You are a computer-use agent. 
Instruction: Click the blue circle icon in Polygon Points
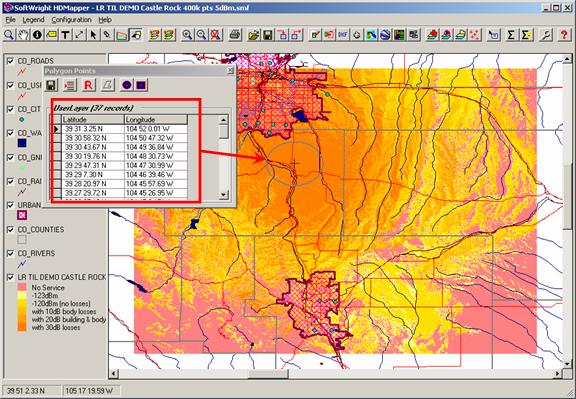pyautogui.click(x=127, y=85)
